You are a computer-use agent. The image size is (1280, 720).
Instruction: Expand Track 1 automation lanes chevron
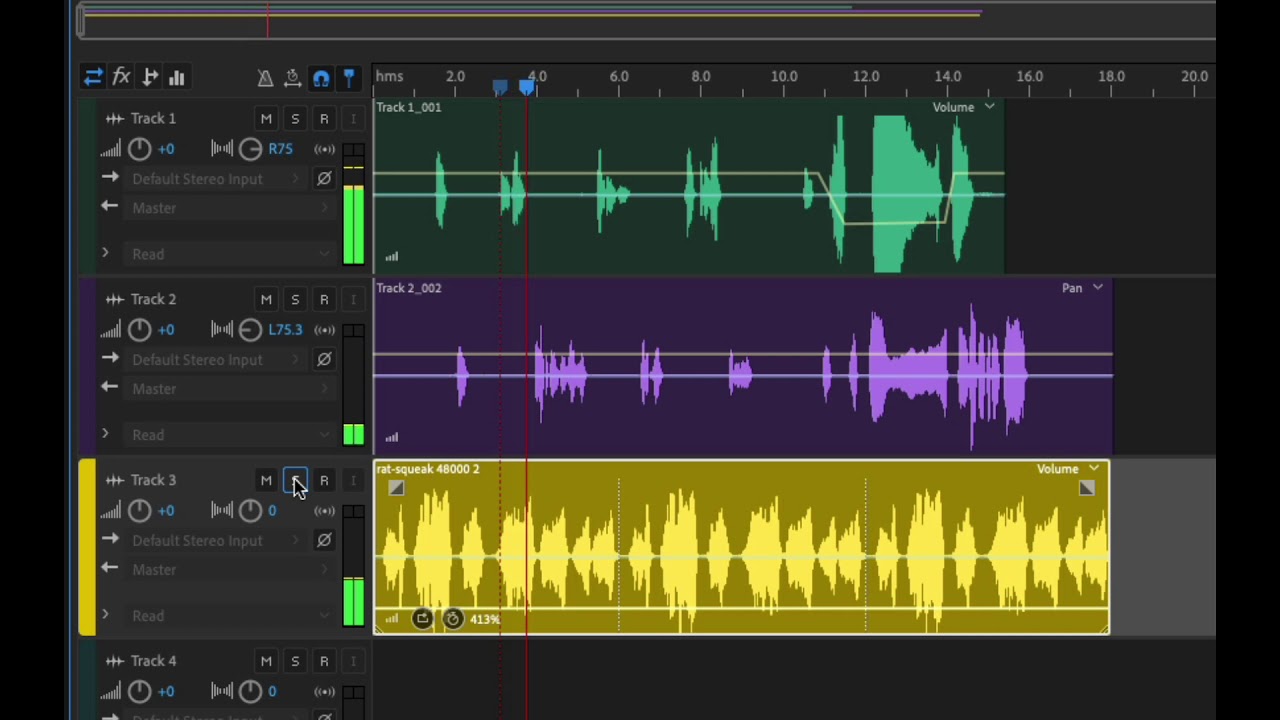pos(105,253)
